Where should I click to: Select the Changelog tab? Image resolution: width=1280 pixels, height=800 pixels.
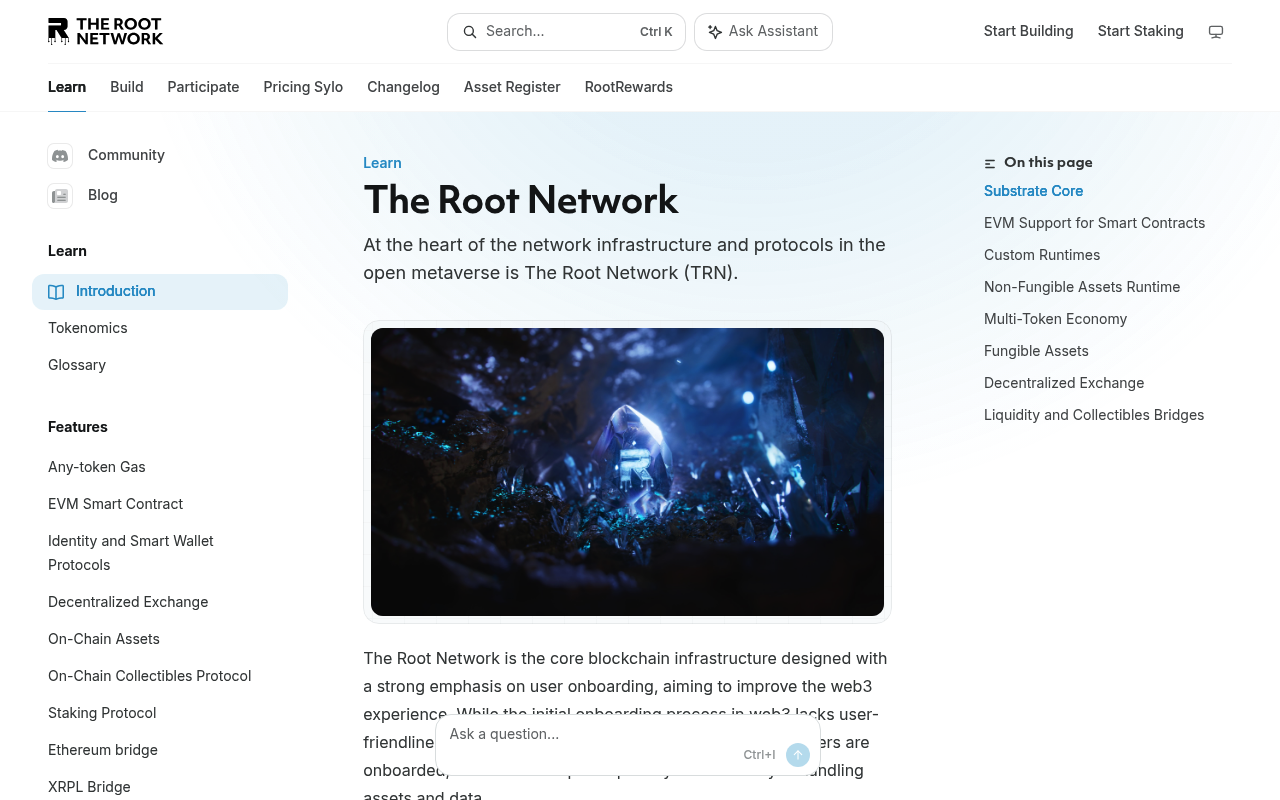pyautogui.click(x=403, y=87)
